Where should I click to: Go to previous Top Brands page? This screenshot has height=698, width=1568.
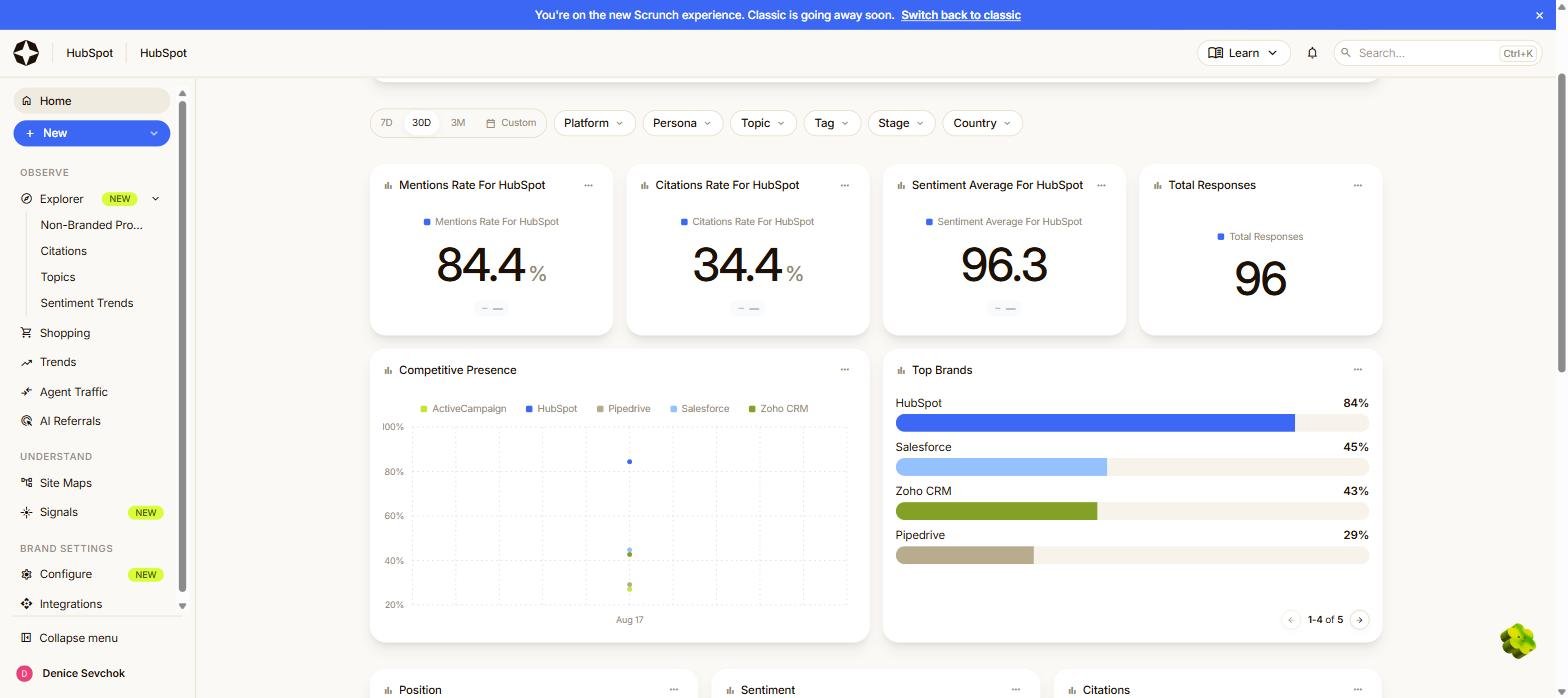pos(1291,620)
